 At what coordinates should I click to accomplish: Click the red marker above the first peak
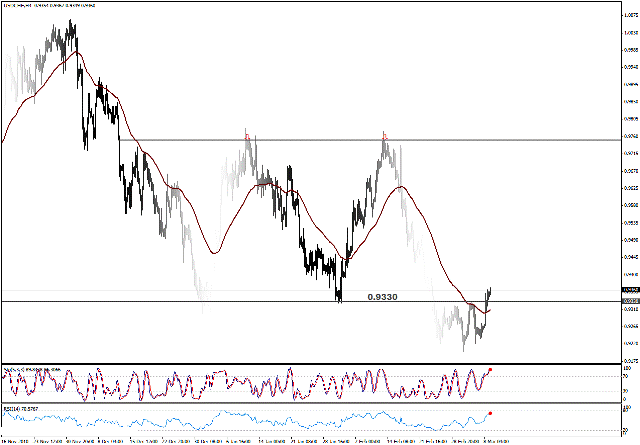(247, 134)
